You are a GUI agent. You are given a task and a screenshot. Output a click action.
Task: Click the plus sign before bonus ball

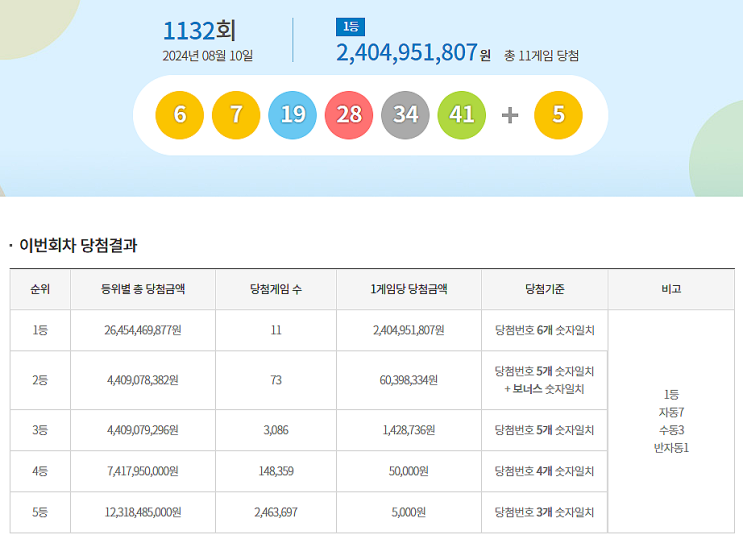click(510, 115)
